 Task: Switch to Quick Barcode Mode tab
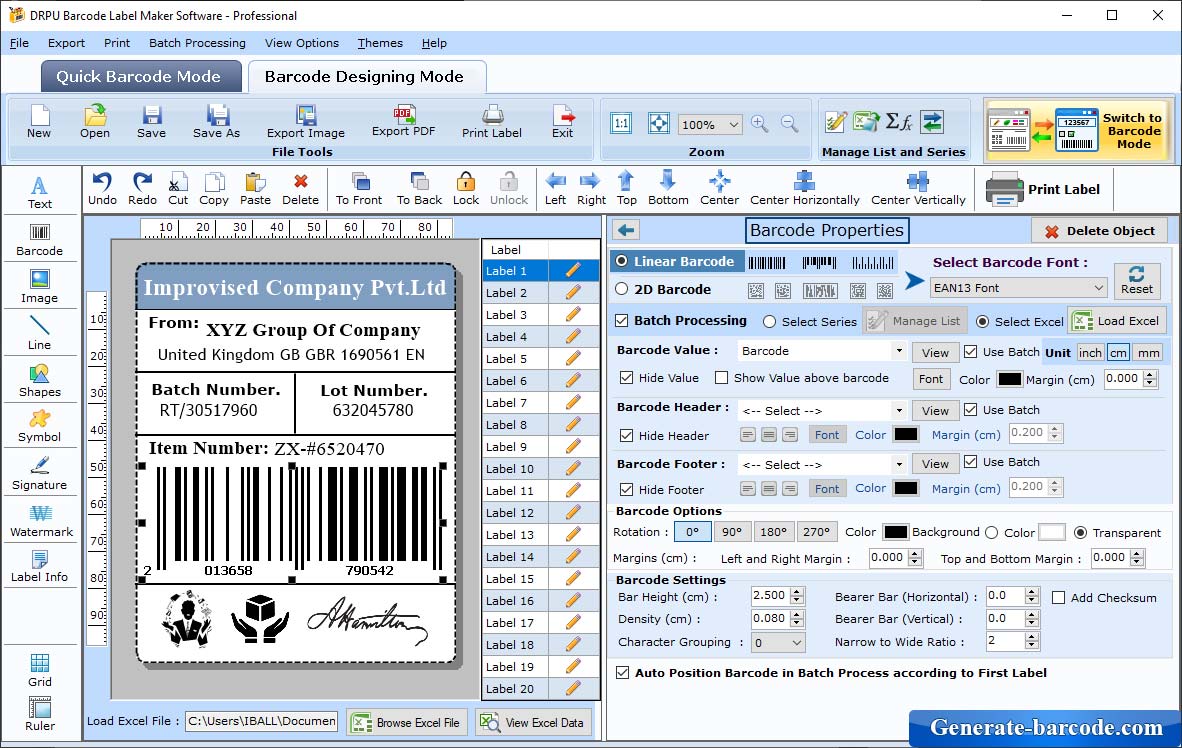(141, 76)
